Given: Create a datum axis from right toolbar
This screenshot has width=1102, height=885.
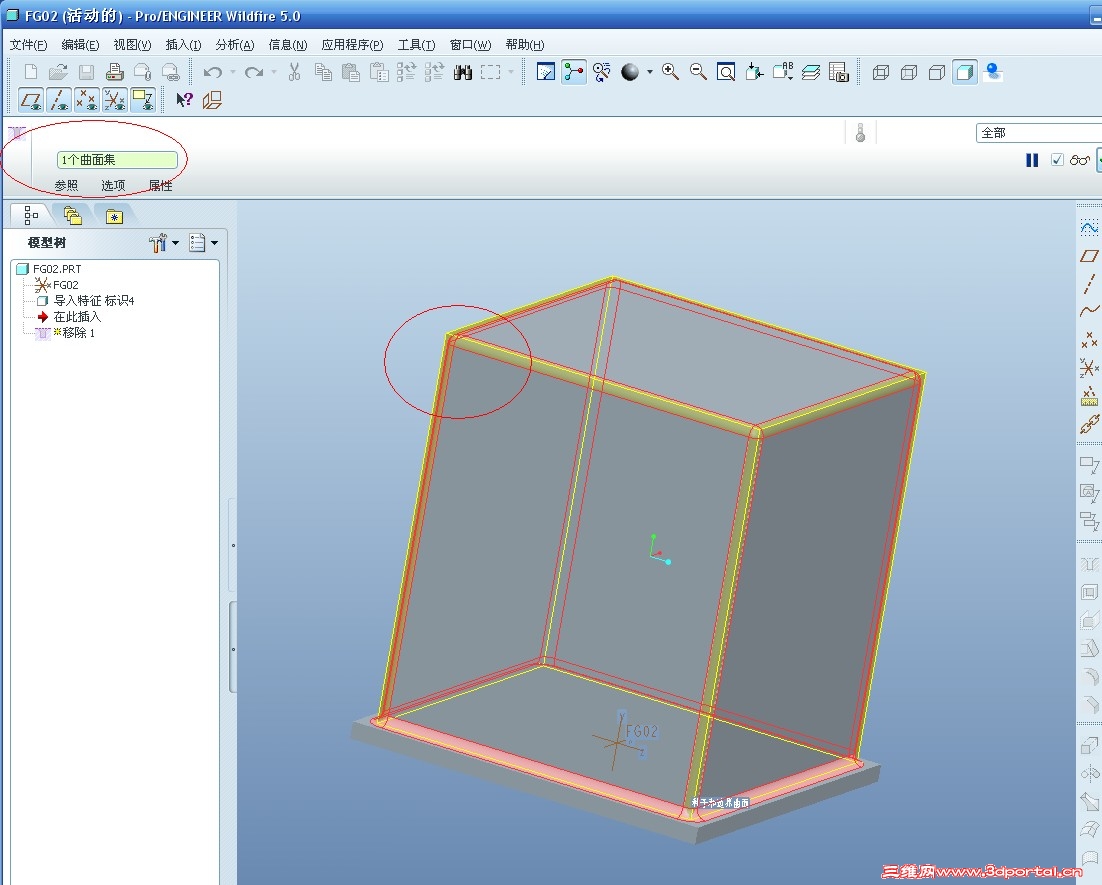Looking at the screenshot, I should [1089, 283].
